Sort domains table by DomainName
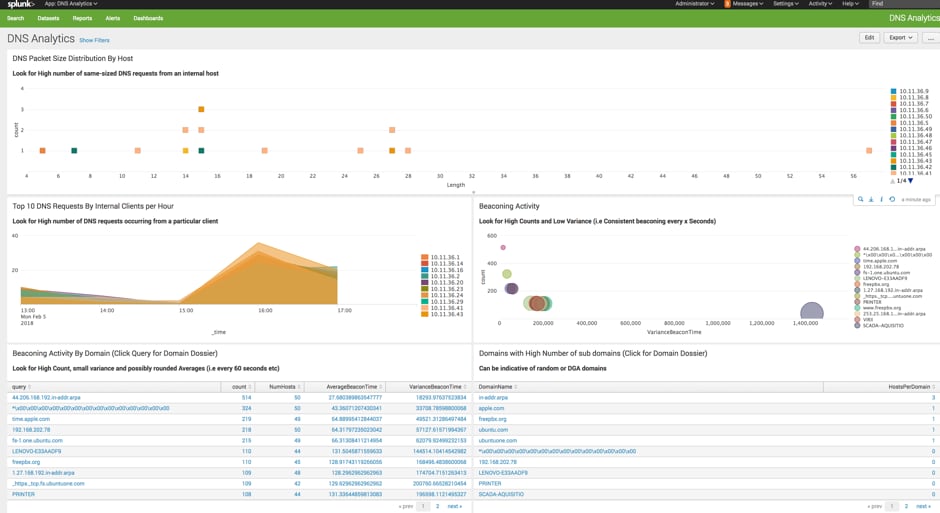Screen dimensions: 940x513 [x=498, y=387]
